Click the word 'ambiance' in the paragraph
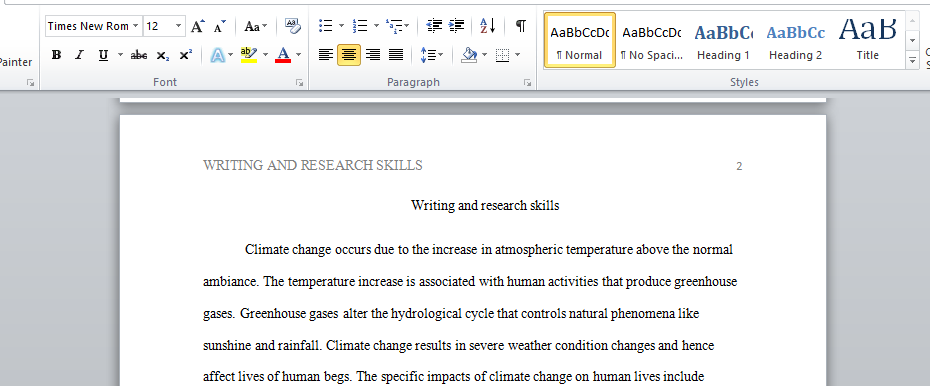This screenshot has height=386, width=930. click(x=230, y=282)
